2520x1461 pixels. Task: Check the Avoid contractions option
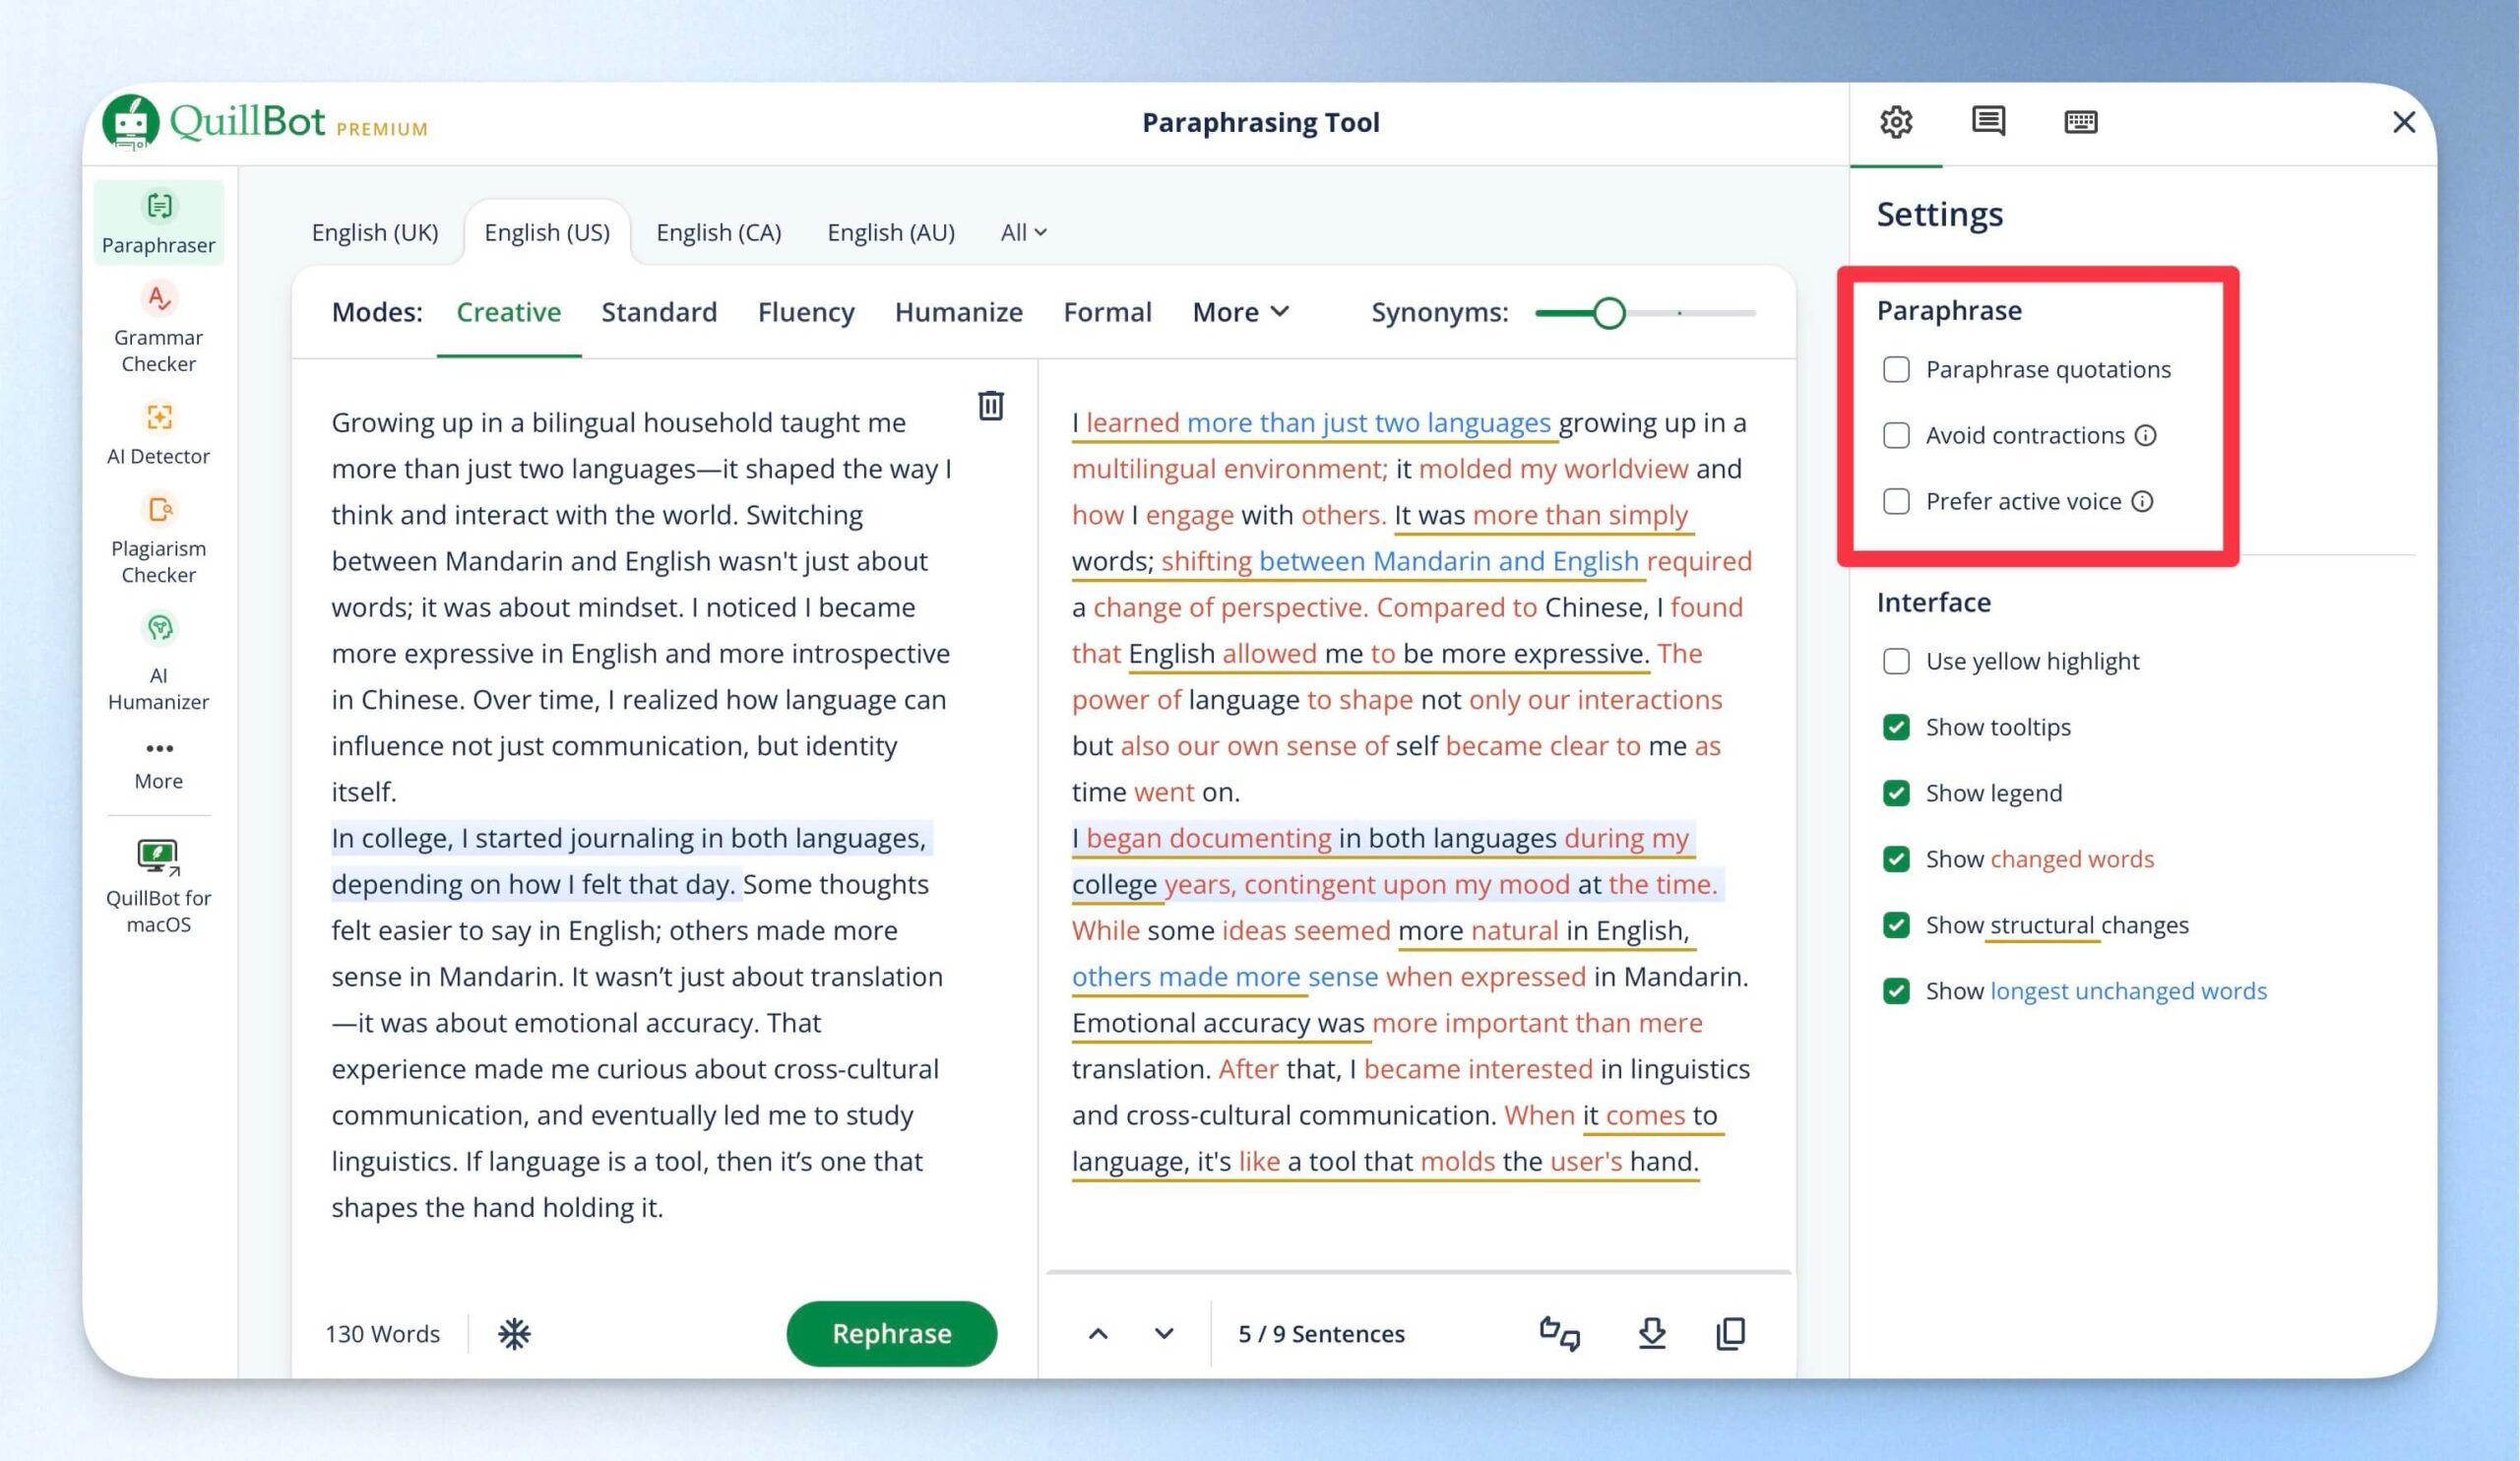[x=1896, y=435]
